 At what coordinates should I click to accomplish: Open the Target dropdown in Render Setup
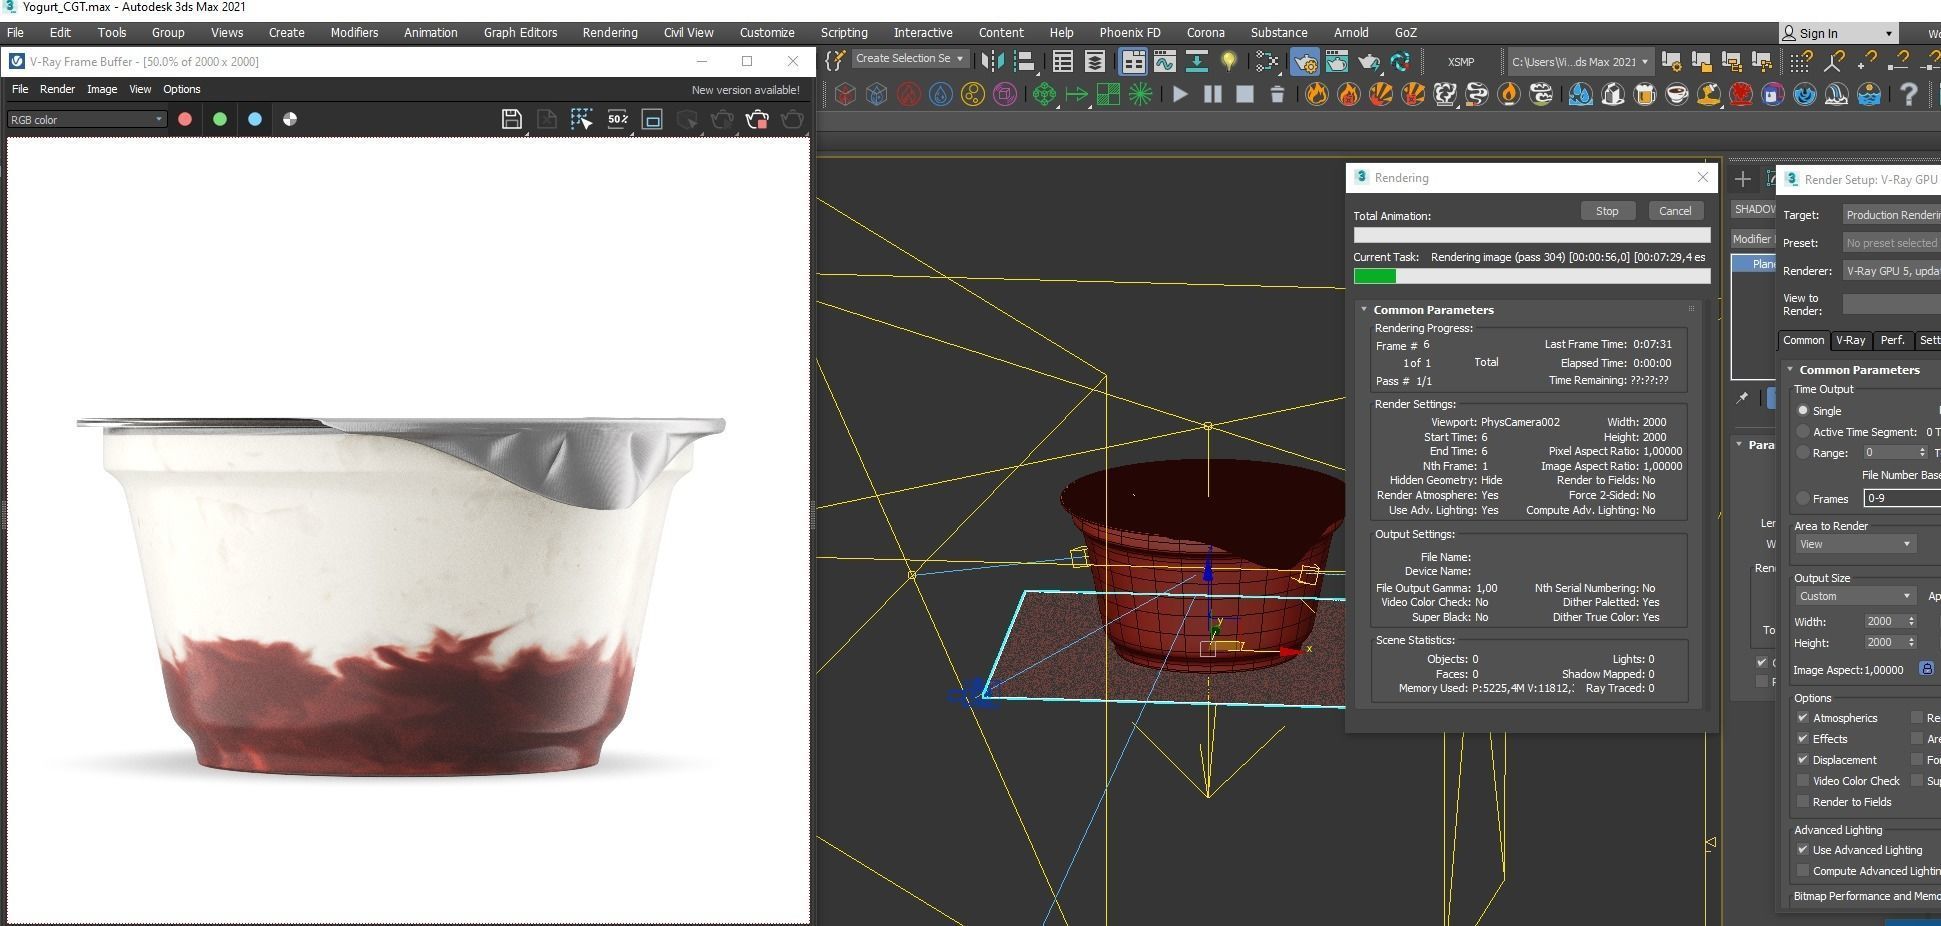[1891, 215]
